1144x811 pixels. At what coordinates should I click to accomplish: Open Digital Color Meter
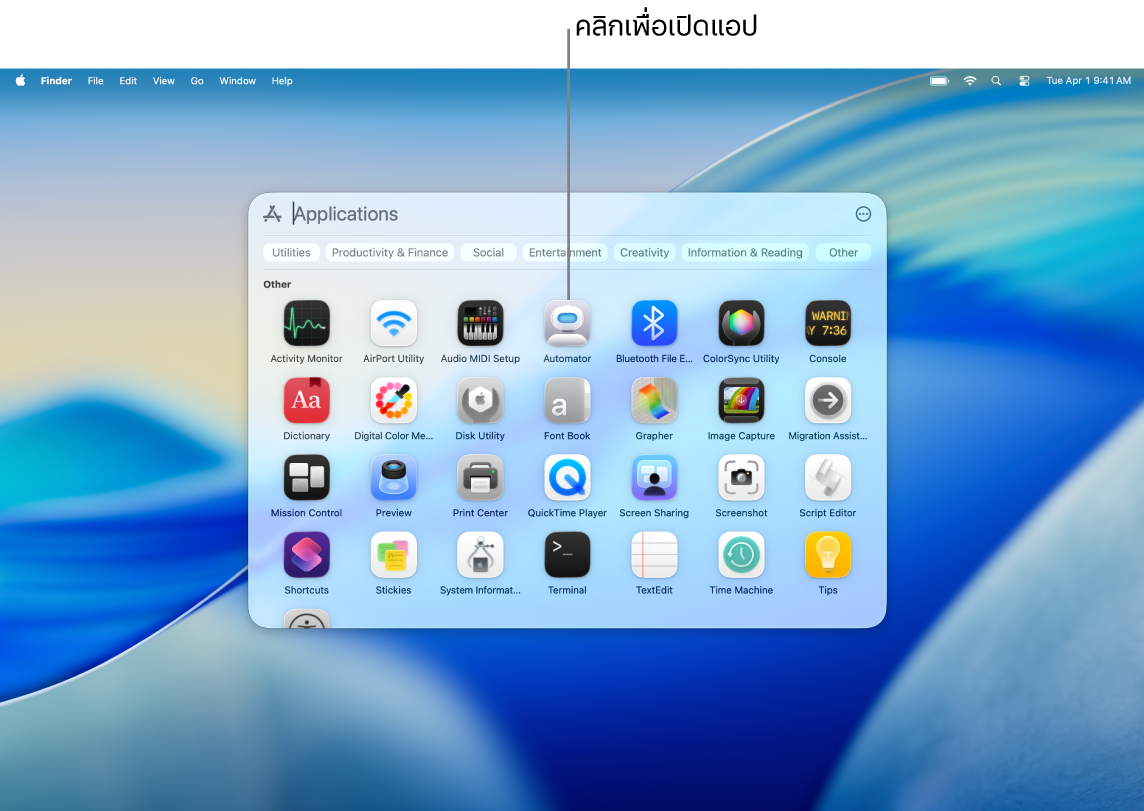pyautogui.click(x=393, y=400)
